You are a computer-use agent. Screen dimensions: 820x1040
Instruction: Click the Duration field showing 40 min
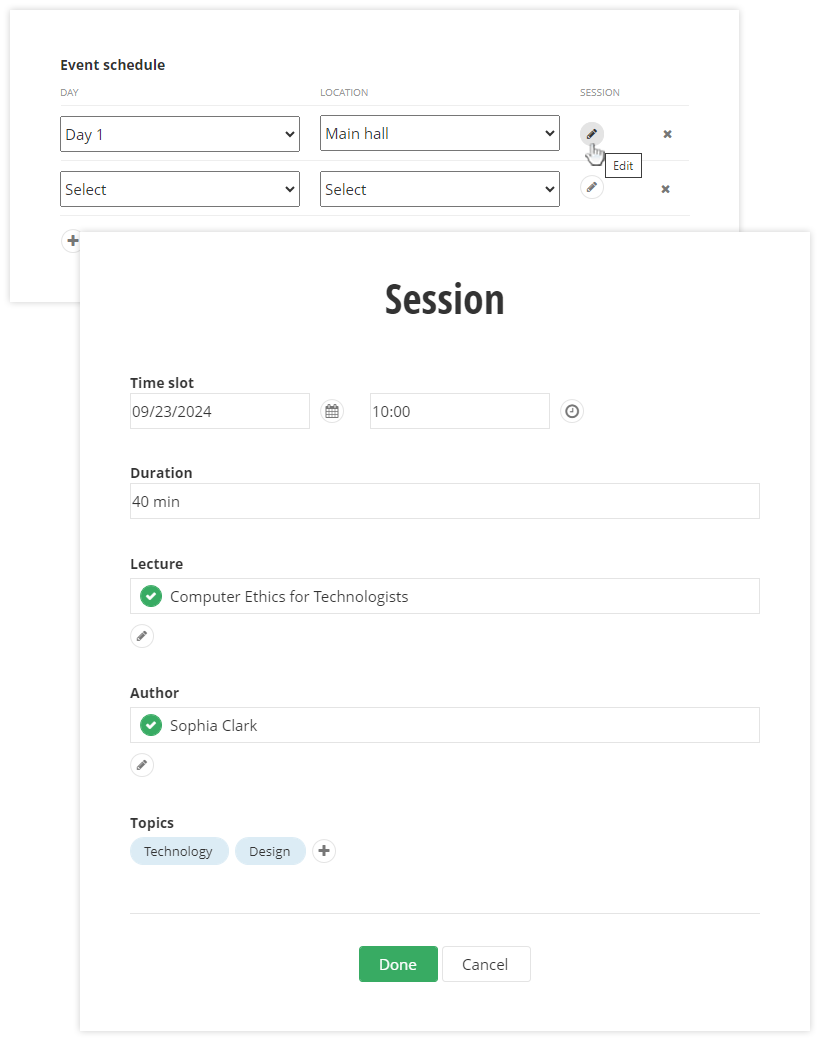coord(444,501)
